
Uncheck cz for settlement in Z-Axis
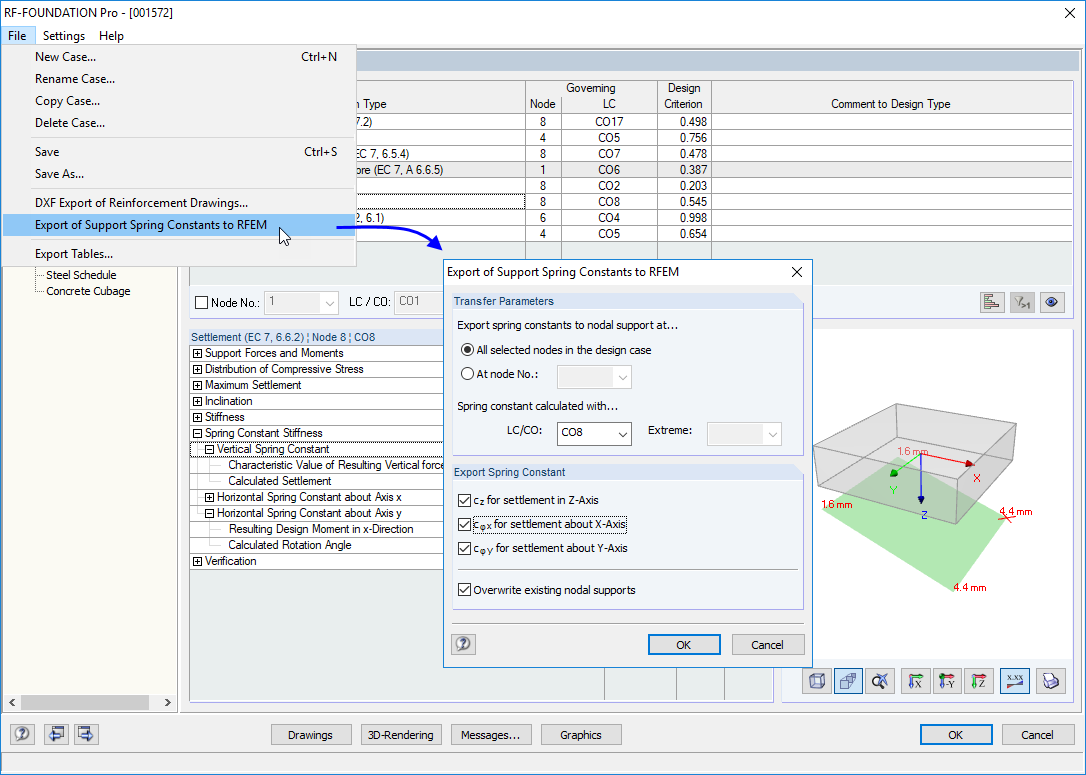465,503
